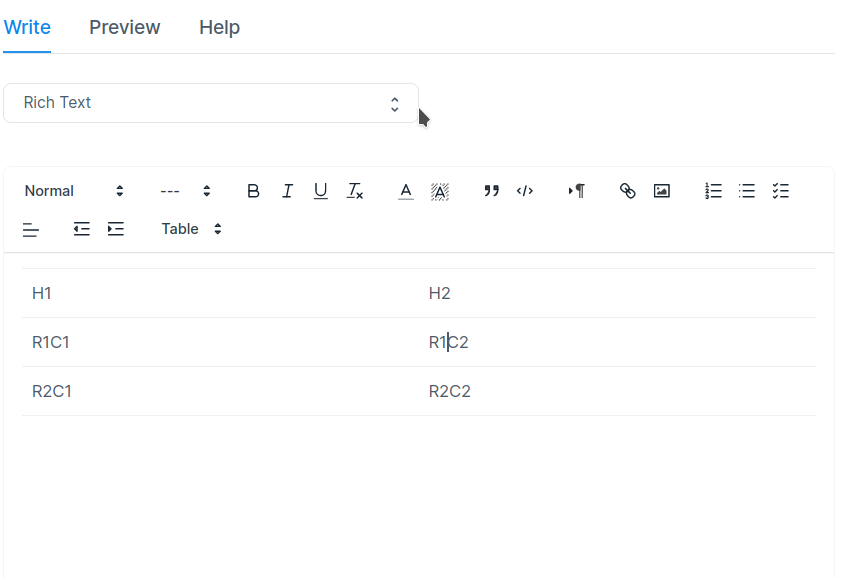Toggle bold formatting
The width and height of the screenshot is (845, 578).
[253, 191]
